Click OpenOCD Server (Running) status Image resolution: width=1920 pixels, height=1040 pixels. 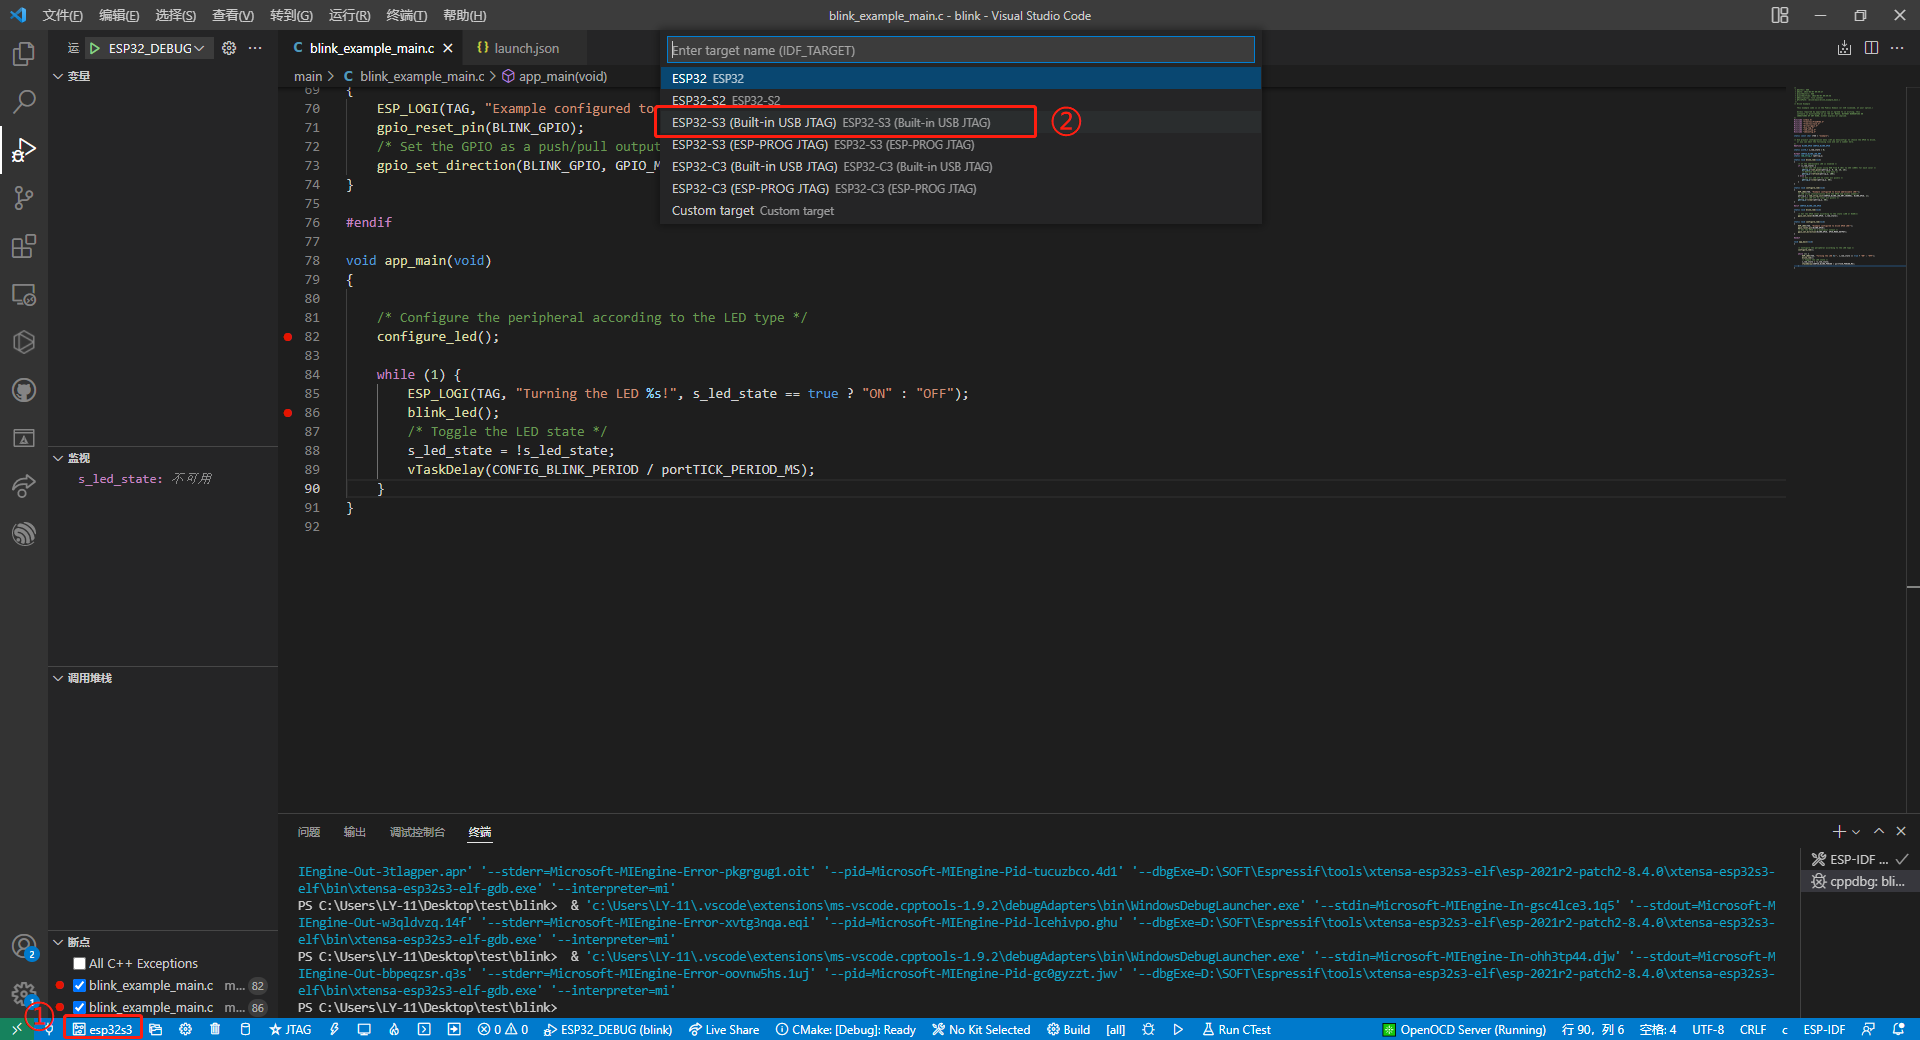click(1464, 1029)
